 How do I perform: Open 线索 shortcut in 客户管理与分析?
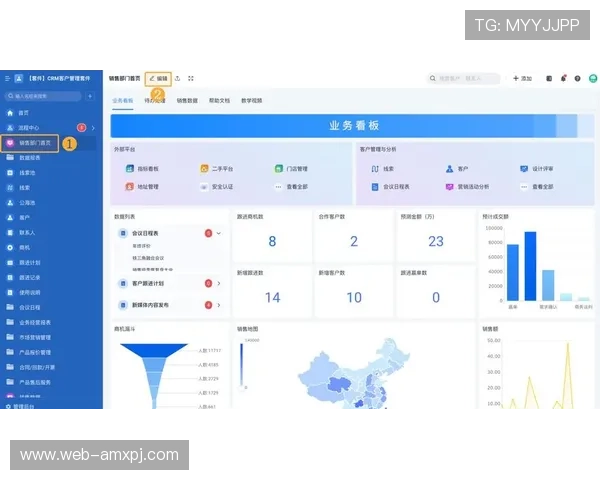pyautogui.click(x=382, y=168)
